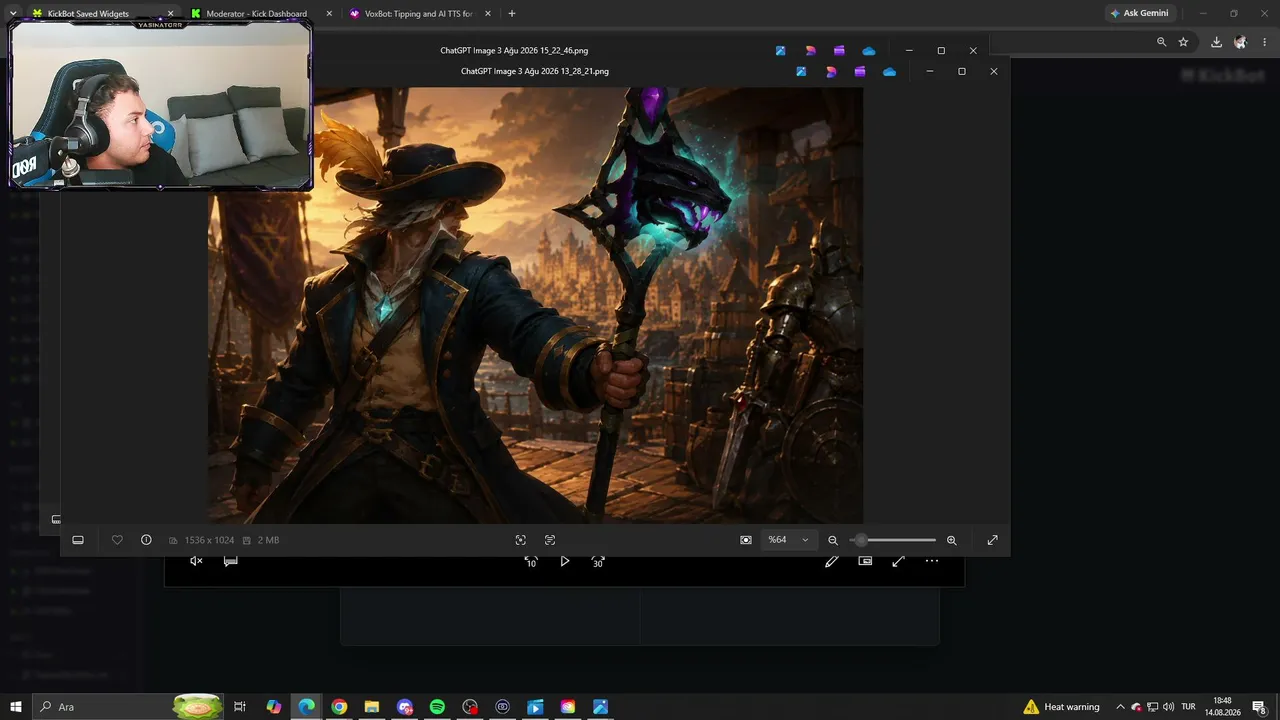Switch the TUR keyboard language indicator

pos(1189,707)
